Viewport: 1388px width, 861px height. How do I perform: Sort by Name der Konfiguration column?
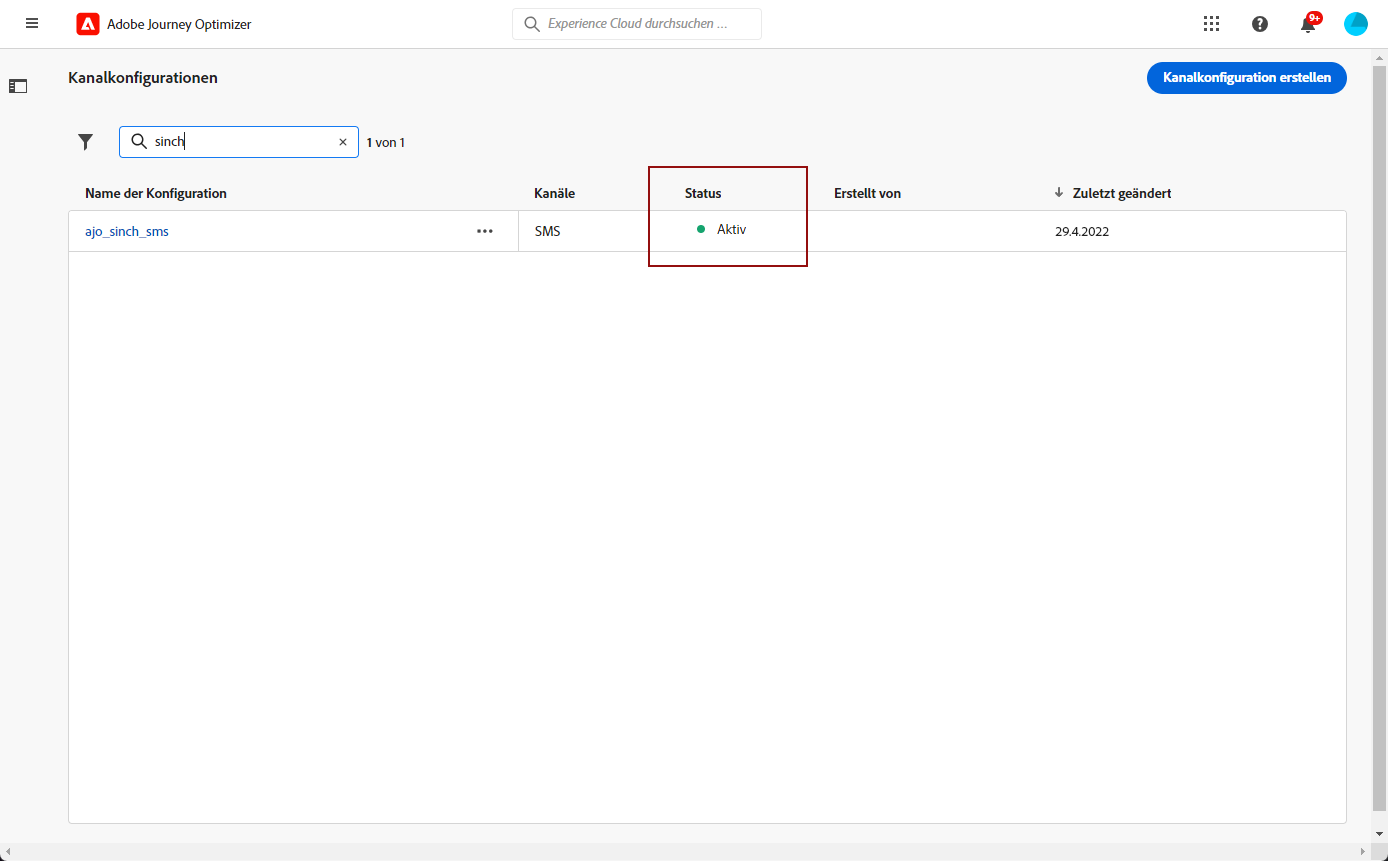[156, 193]
